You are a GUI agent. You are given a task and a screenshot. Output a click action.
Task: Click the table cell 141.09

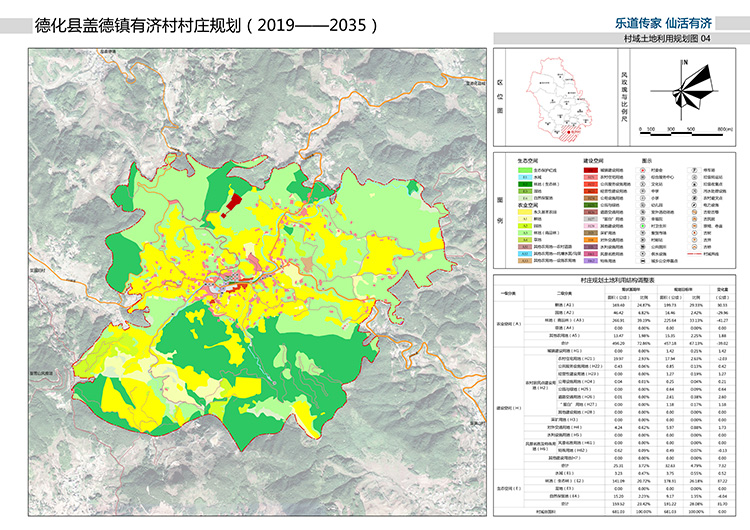click(x=618, y=481)
